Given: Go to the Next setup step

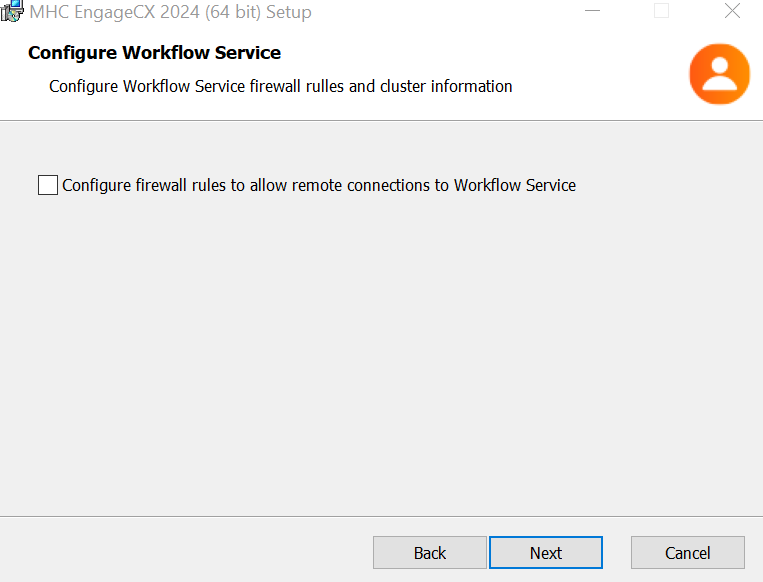Looking at the screenshot, I should pyautogui.click(x=545, y=553).
